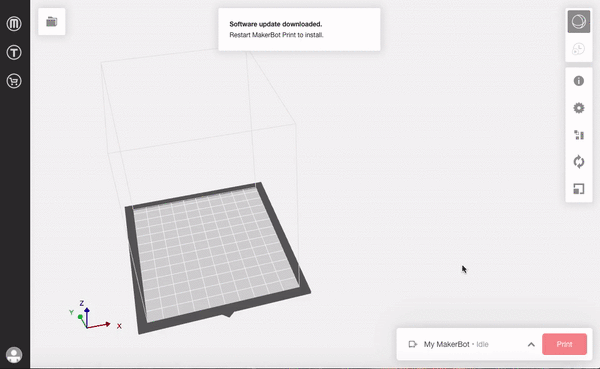Select the Arrange models tool

tap(579, 135)
